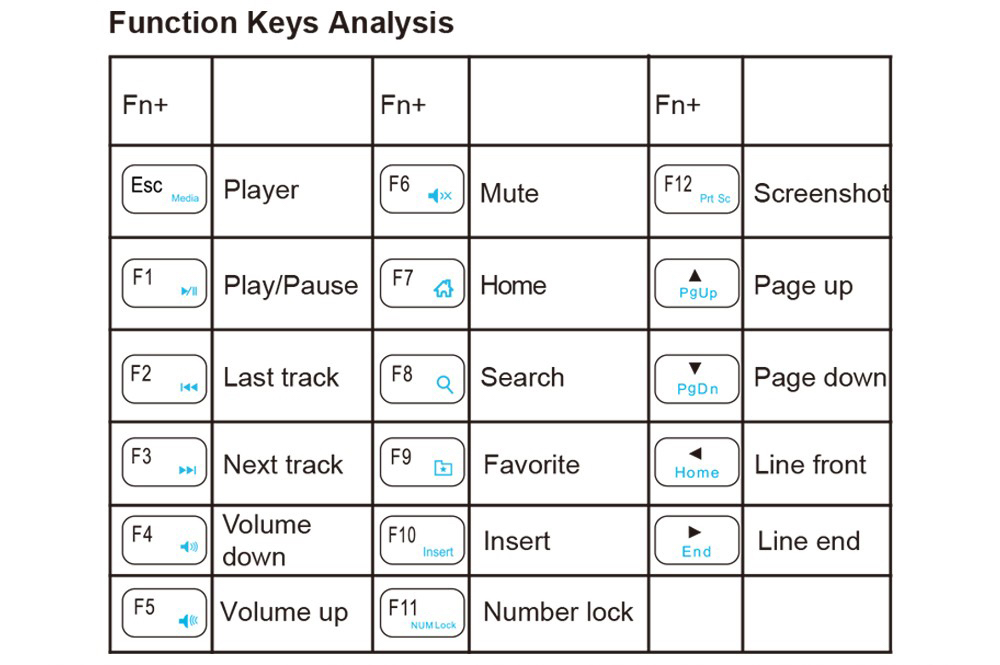Select the F2 last track key
Viewport: 1000px width, 665px height.
[x=164, y=379]
